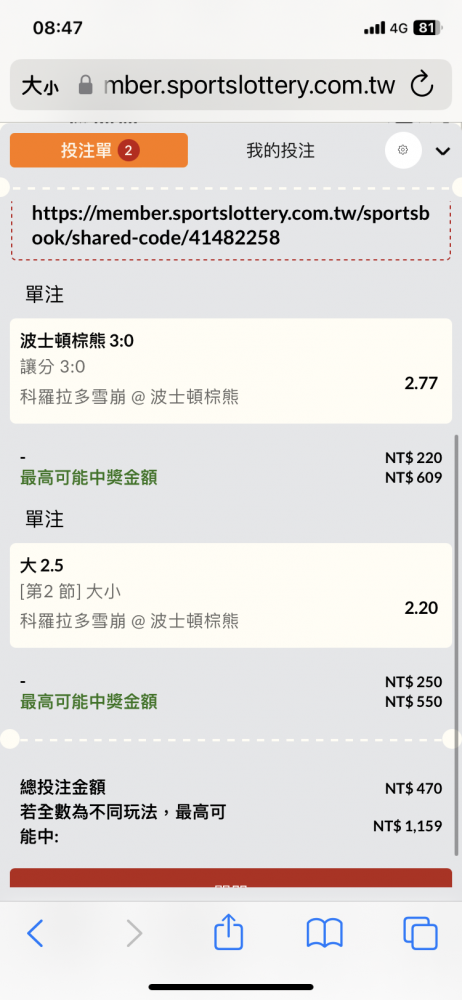The image size is (462, 1000).
Task: Click the bet slip vertical scrollbar
Action: tap(457, 645)
